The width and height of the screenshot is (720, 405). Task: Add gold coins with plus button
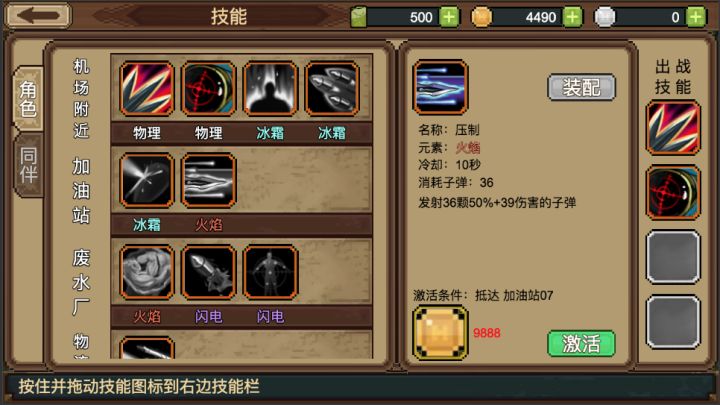tap(572, 17)
